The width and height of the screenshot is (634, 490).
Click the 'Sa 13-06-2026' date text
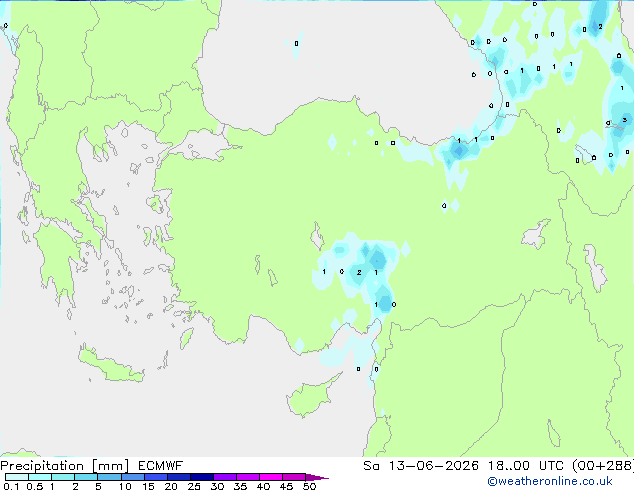[x=421, y=466]
